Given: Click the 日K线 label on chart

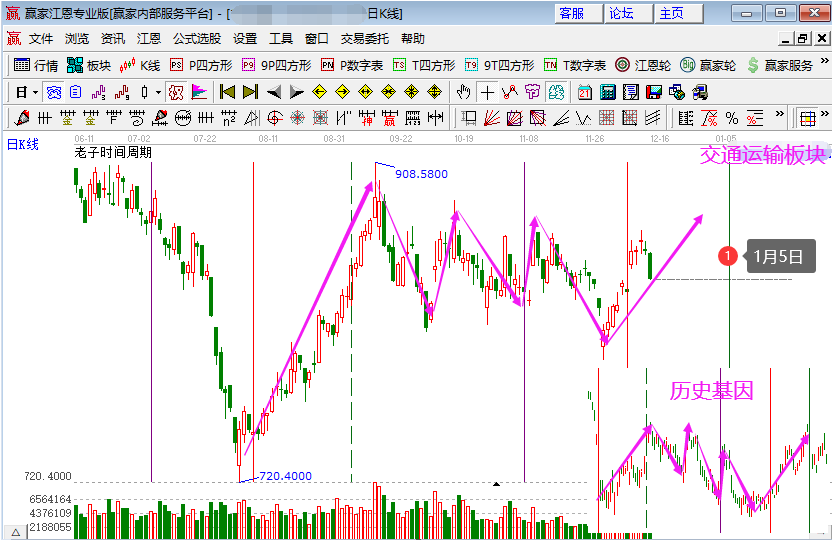Looking at the screenshot, I should (22, 144).
